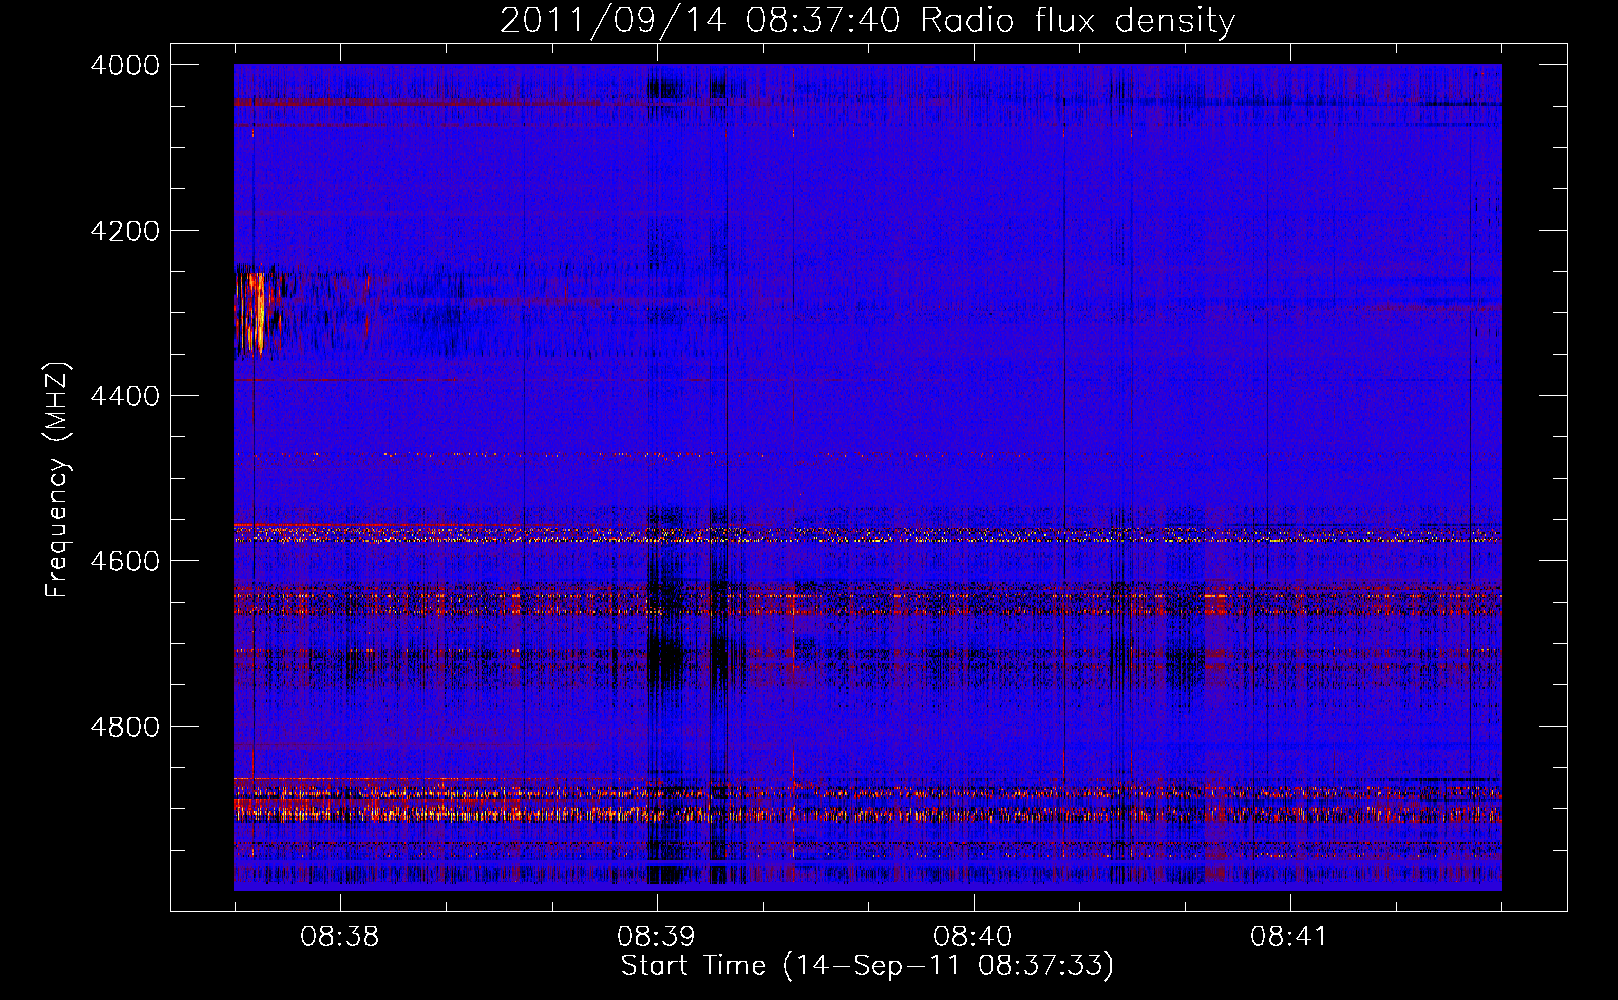Click the 4000 frequency tick label
The image size is (1618, 1000).
coord(125,65)
